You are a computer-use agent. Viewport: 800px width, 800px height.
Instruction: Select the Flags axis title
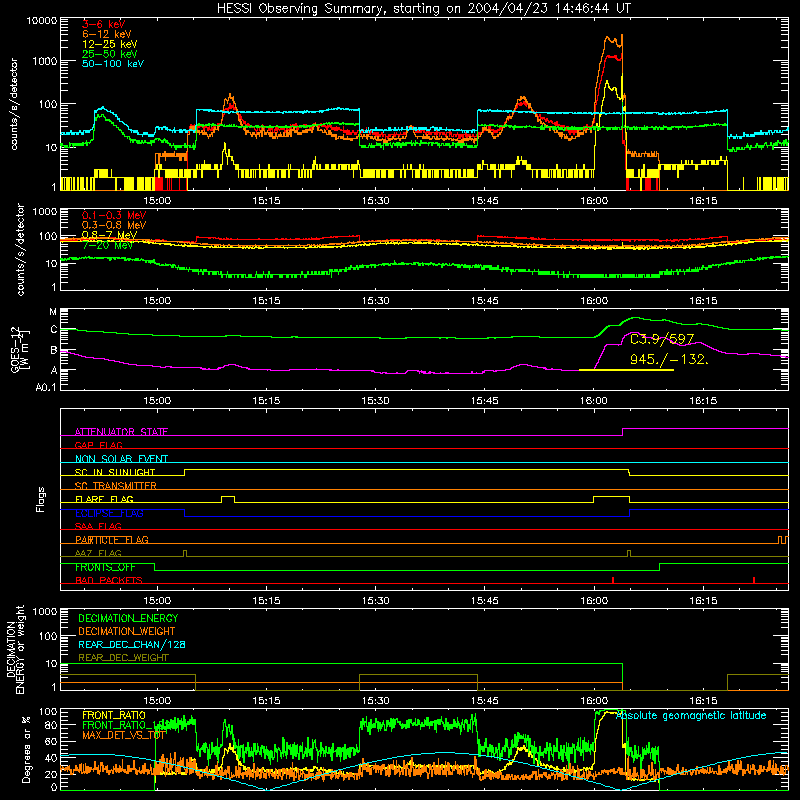tap(40, 499)
